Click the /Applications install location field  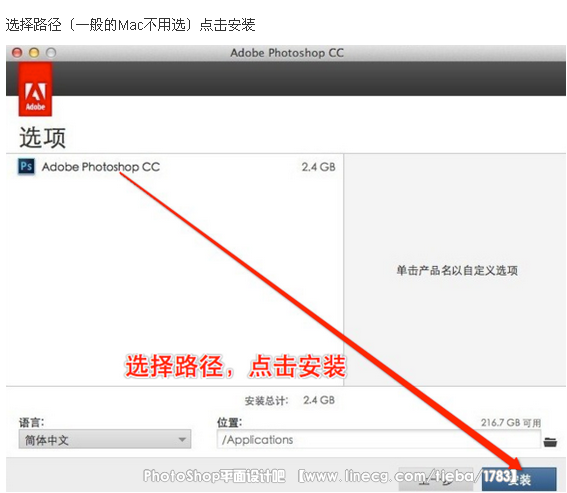(378, 439)
